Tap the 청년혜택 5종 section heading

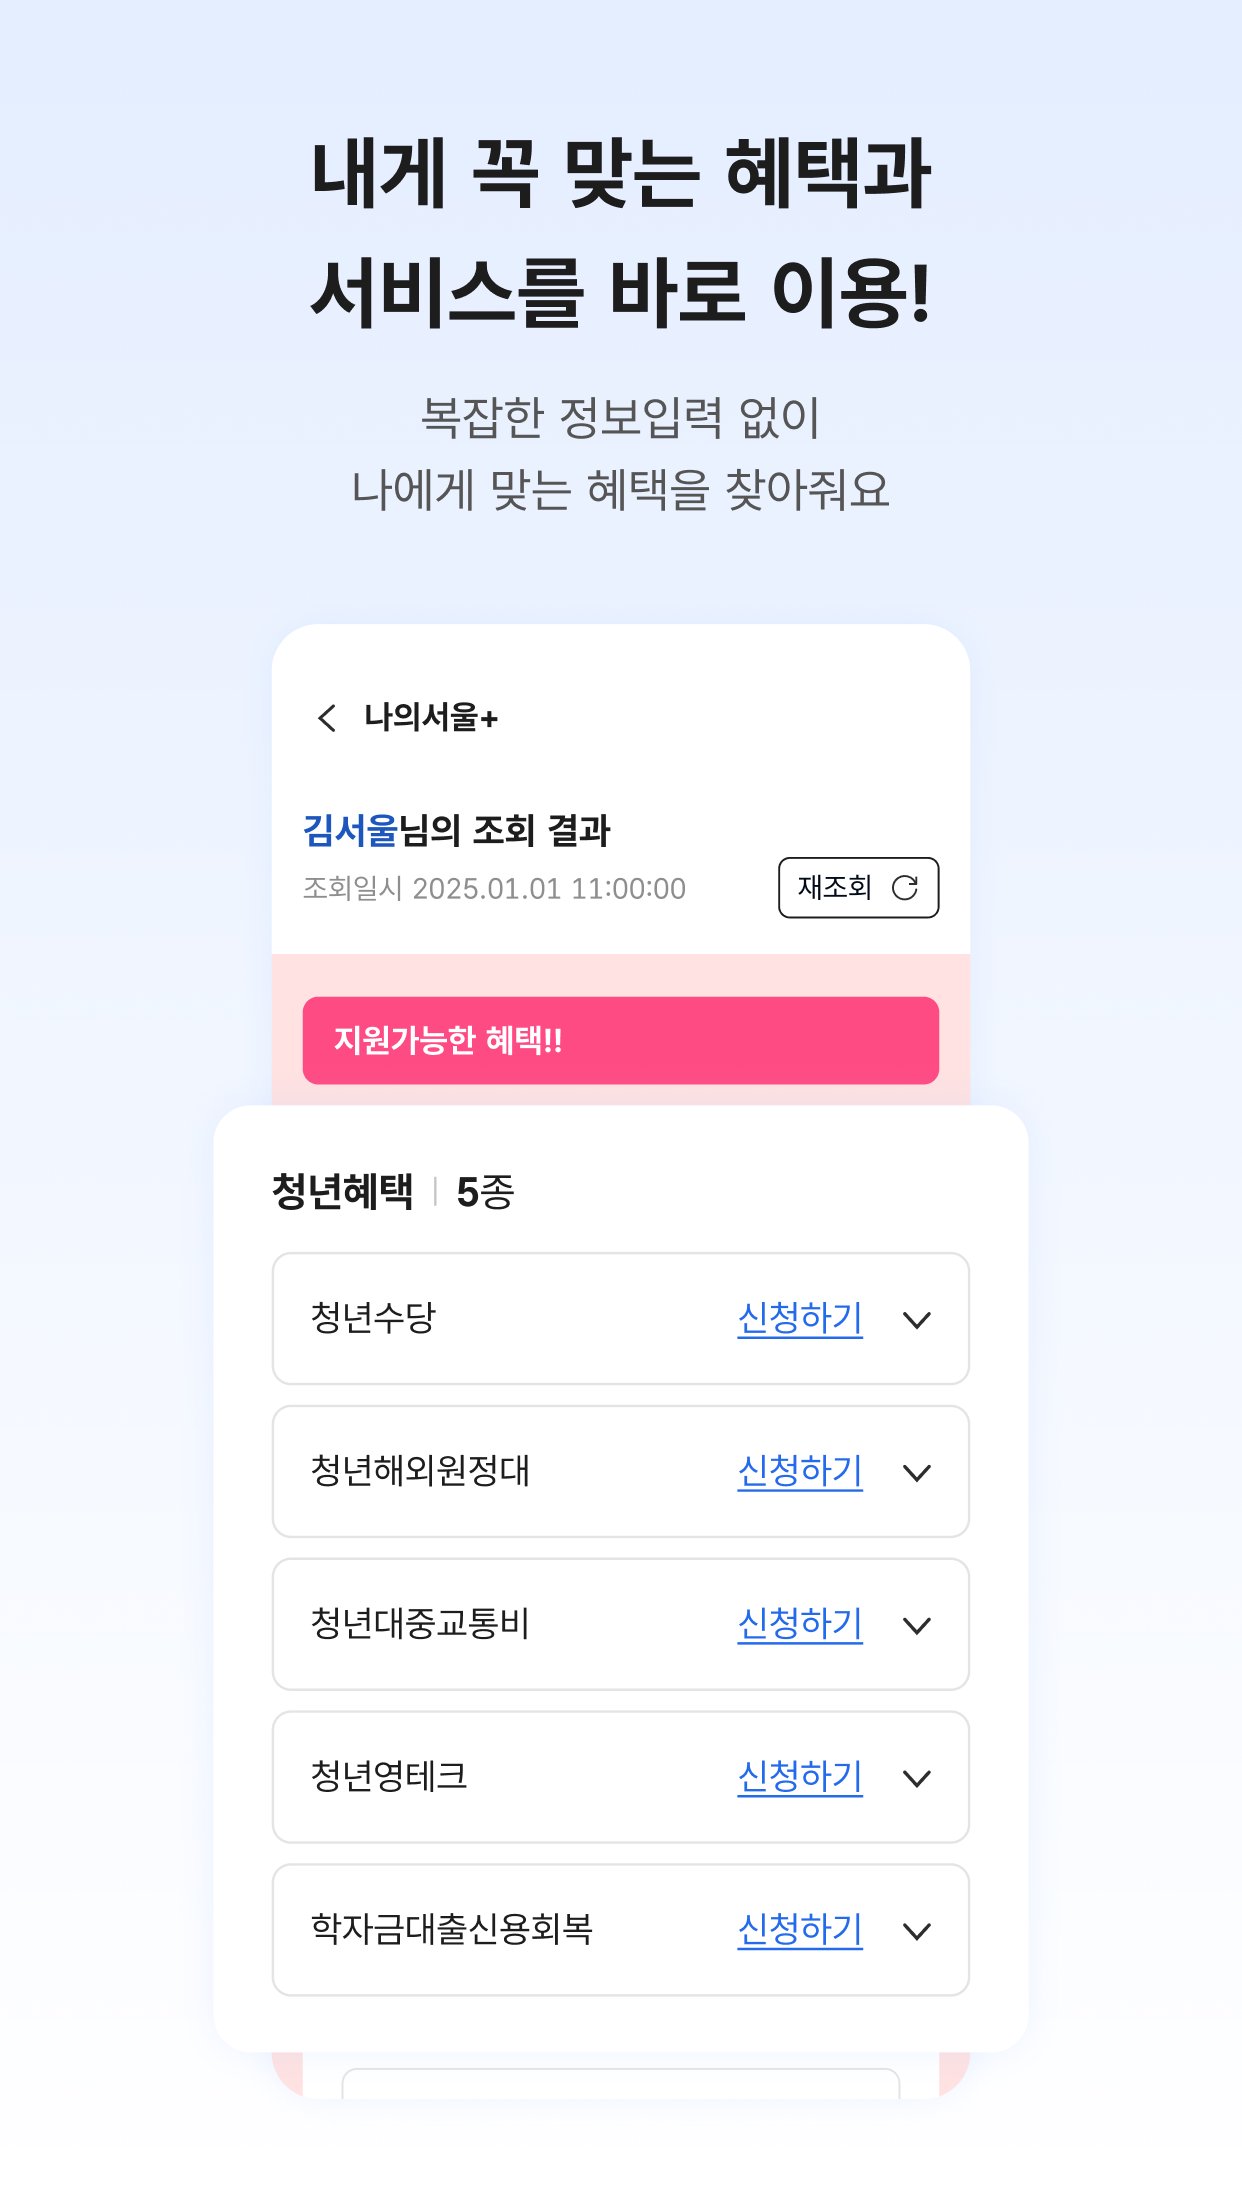click(x=392, y=1192)
